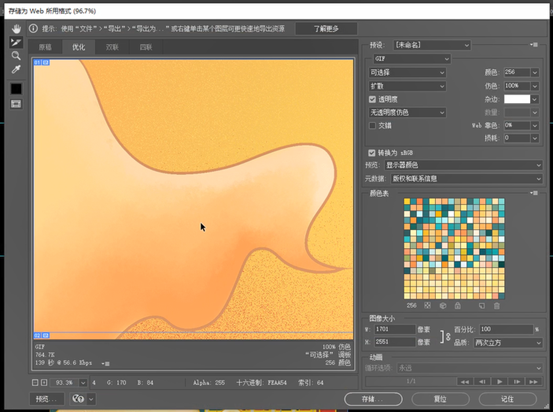Select the Eyedropper tool
Image resolution: width=553 pixels, height=412 pixels.
(x=16, y=69)
